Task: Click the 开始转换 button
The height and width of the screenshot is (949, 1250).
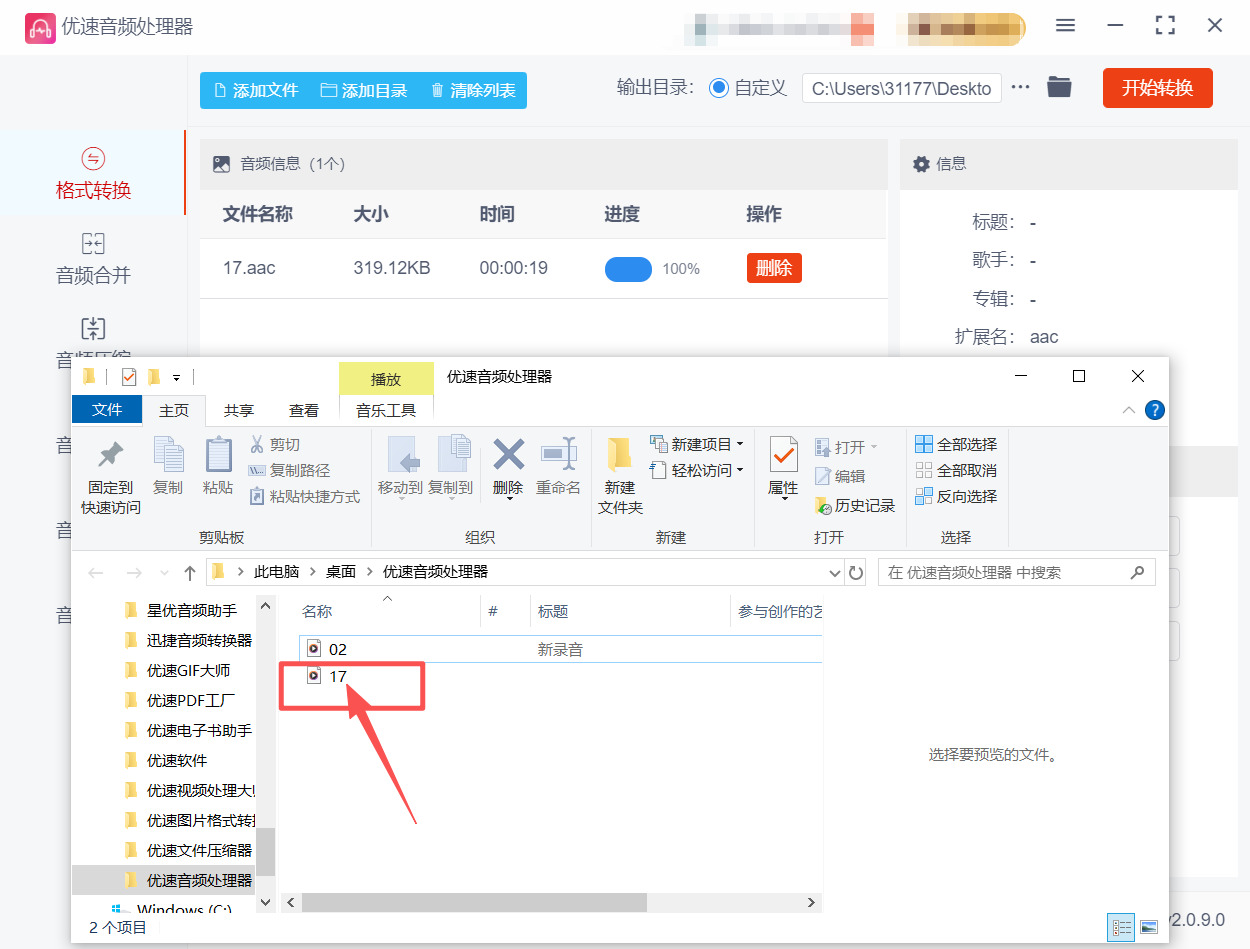Action: coord(1157,87)
